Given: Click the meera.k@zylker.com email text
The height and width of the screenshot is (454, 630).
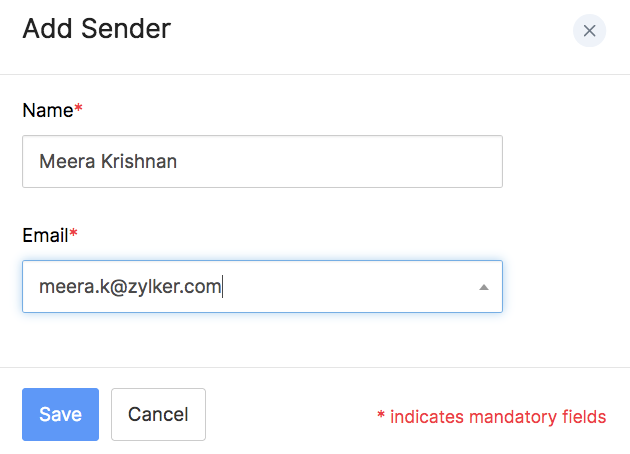Looking at the screenshot, I should pyautogui.click(x=129, y=287).
